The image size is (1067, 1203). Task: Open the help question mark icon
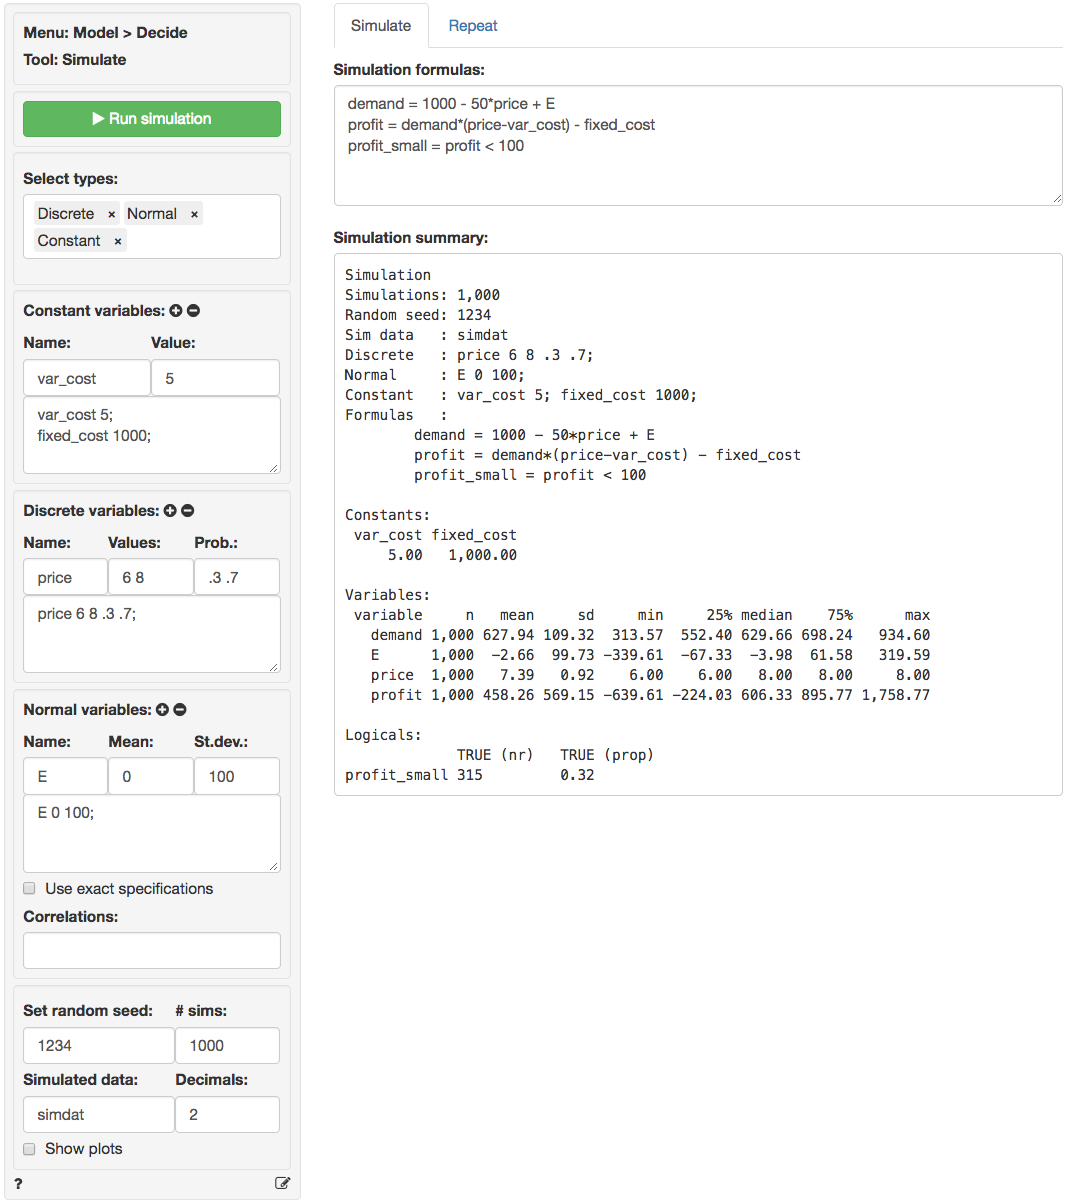tap(18, 1184)
